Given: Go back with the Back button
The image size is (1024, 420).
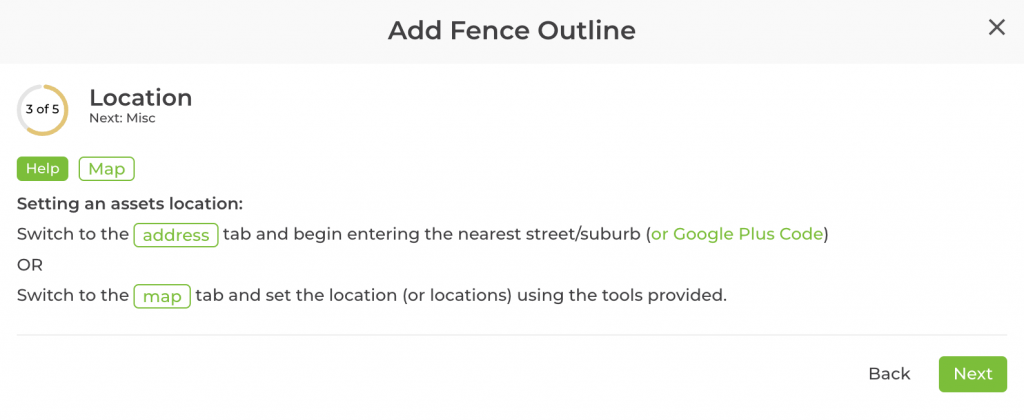Looking at the screenshot, I should pyautogui.click(x=889, y=374).
